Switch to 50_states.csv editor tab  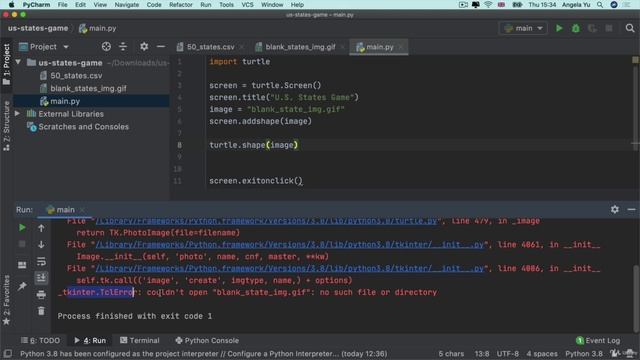pyautogui.click(x=210, y=47)
